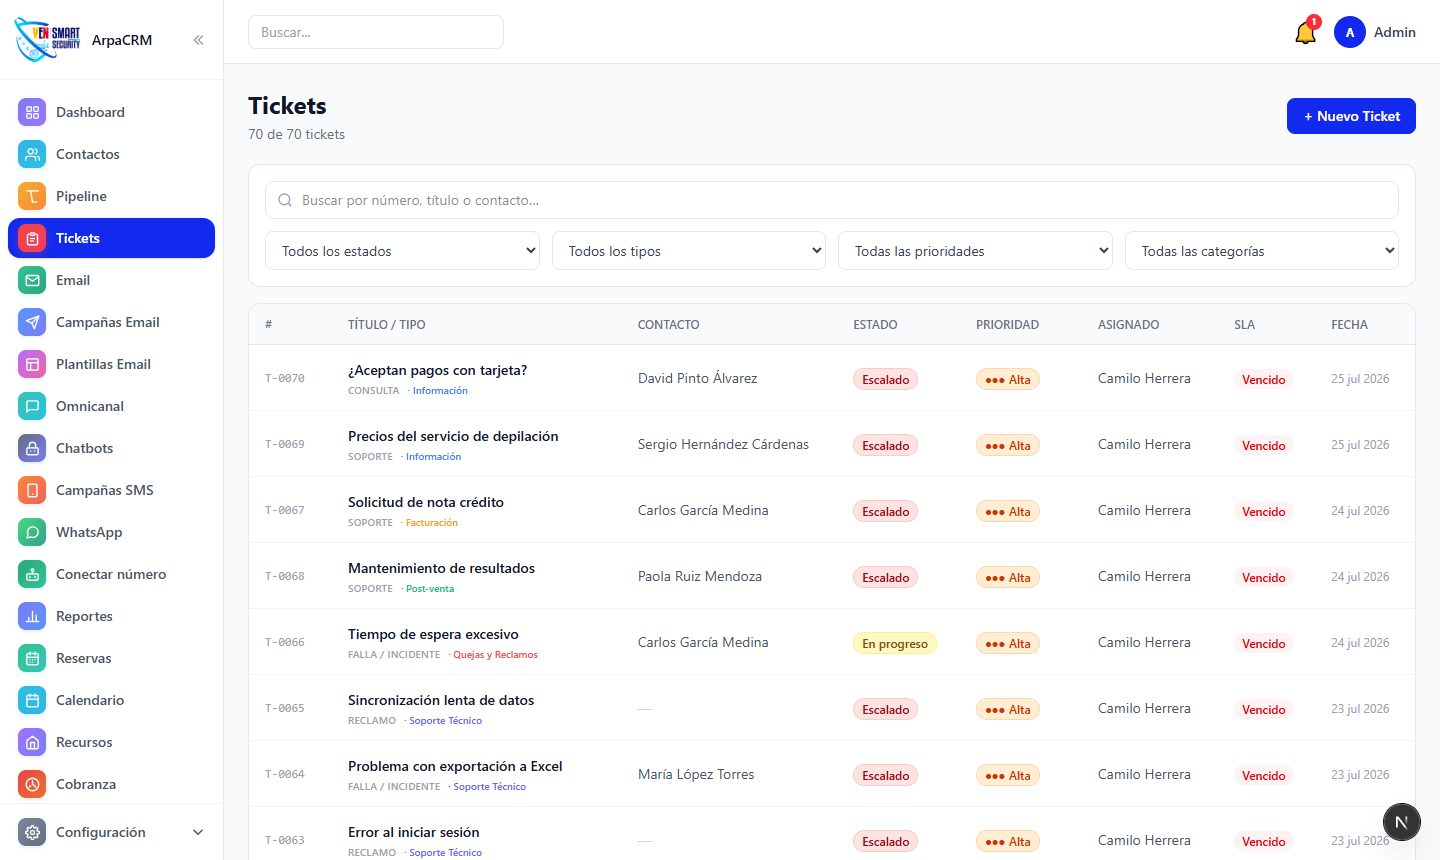Click the round N badge icon

point(1401,822)
